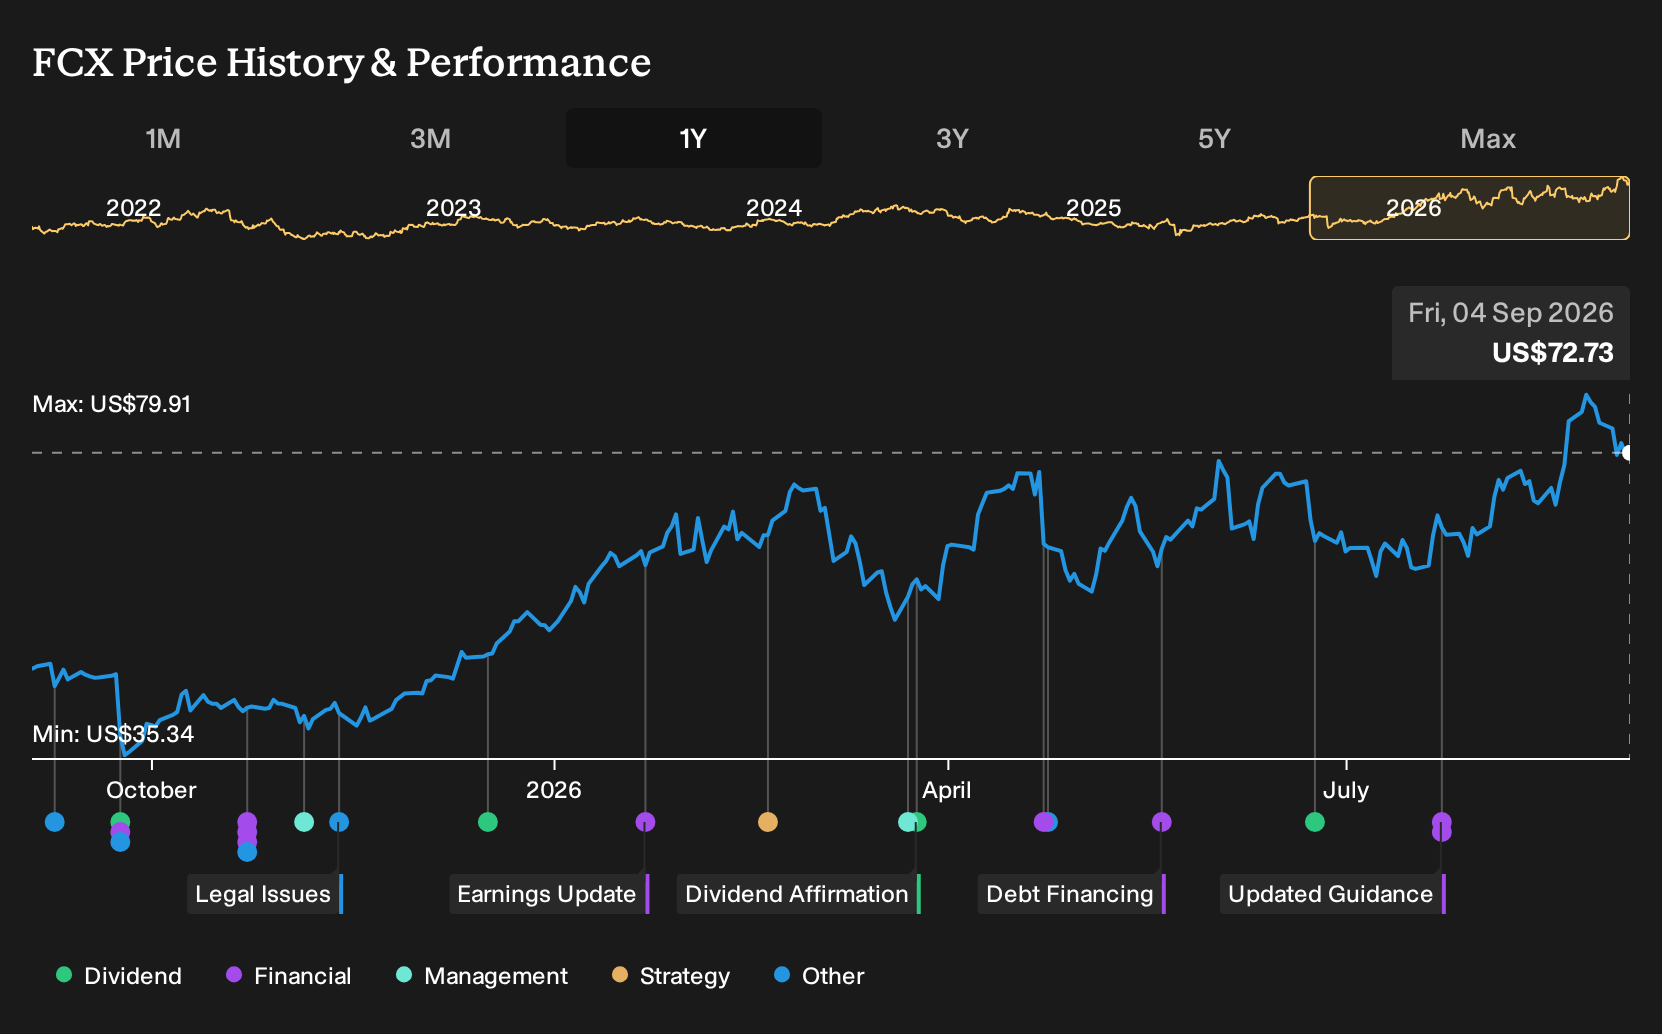
Task: Click the white current-price dot on the chart
Action: pyautogui.click(x=1627, y=453)
